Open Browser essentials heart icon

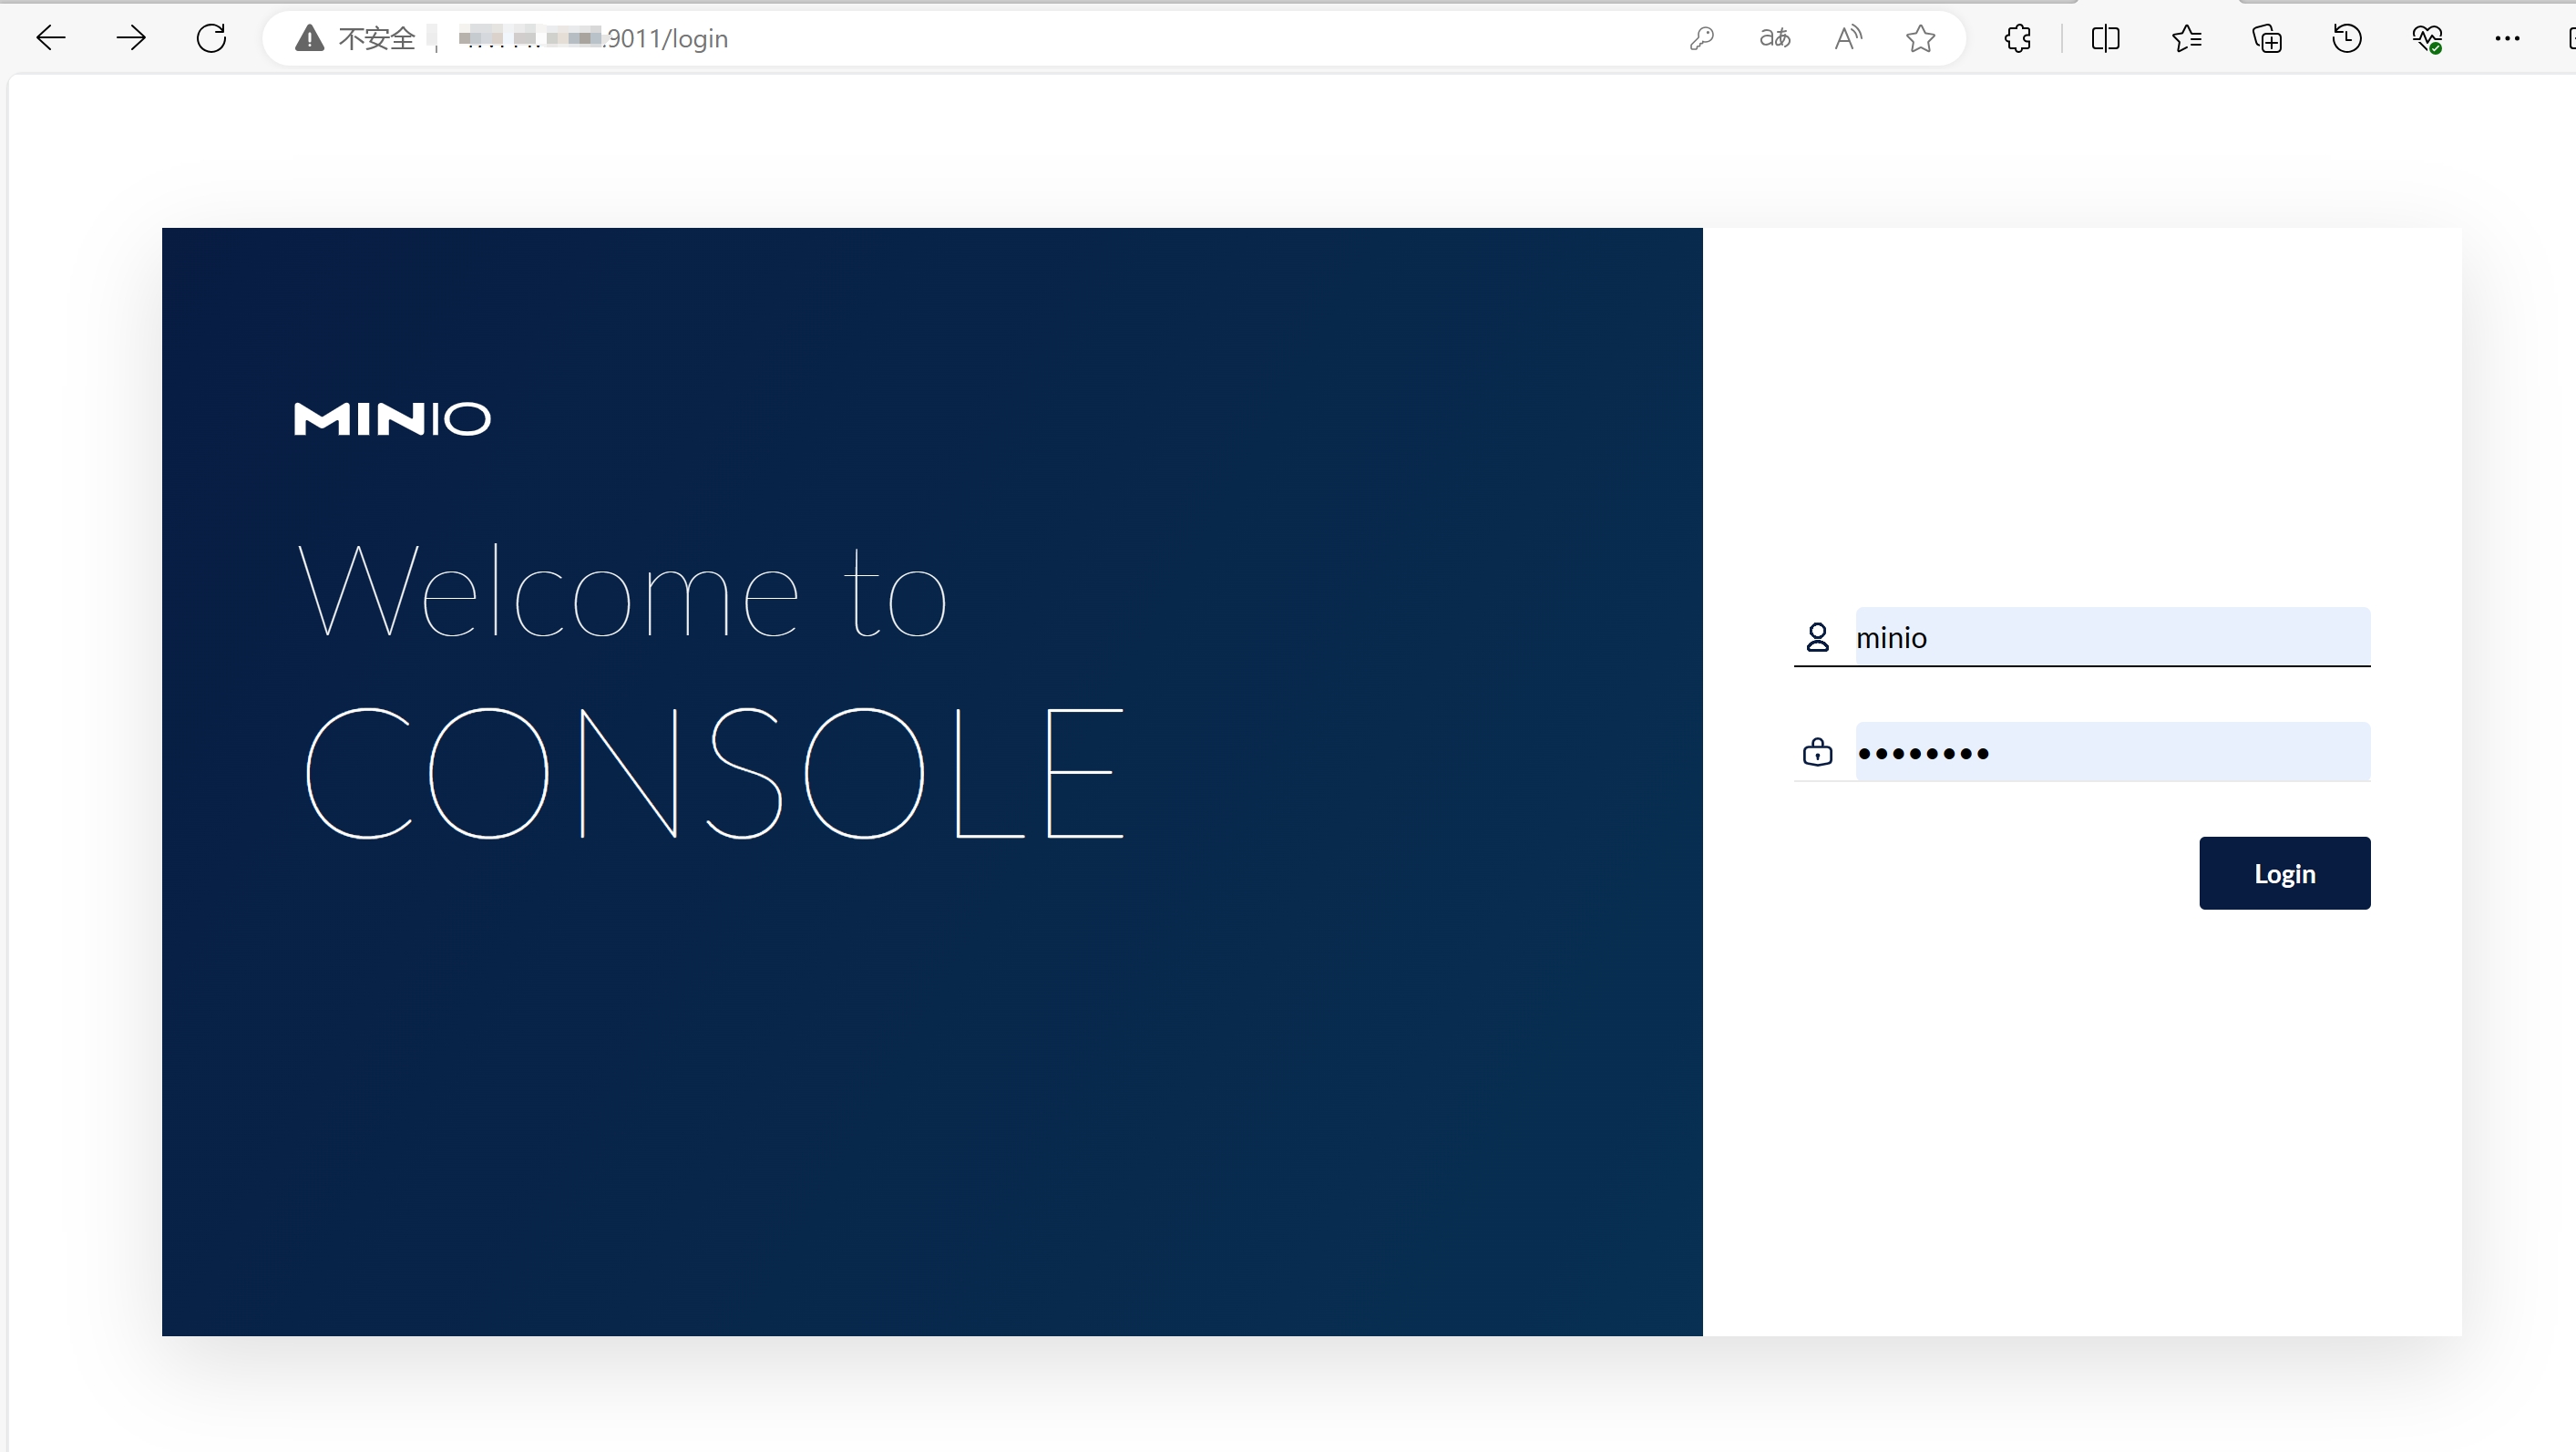2427,38
